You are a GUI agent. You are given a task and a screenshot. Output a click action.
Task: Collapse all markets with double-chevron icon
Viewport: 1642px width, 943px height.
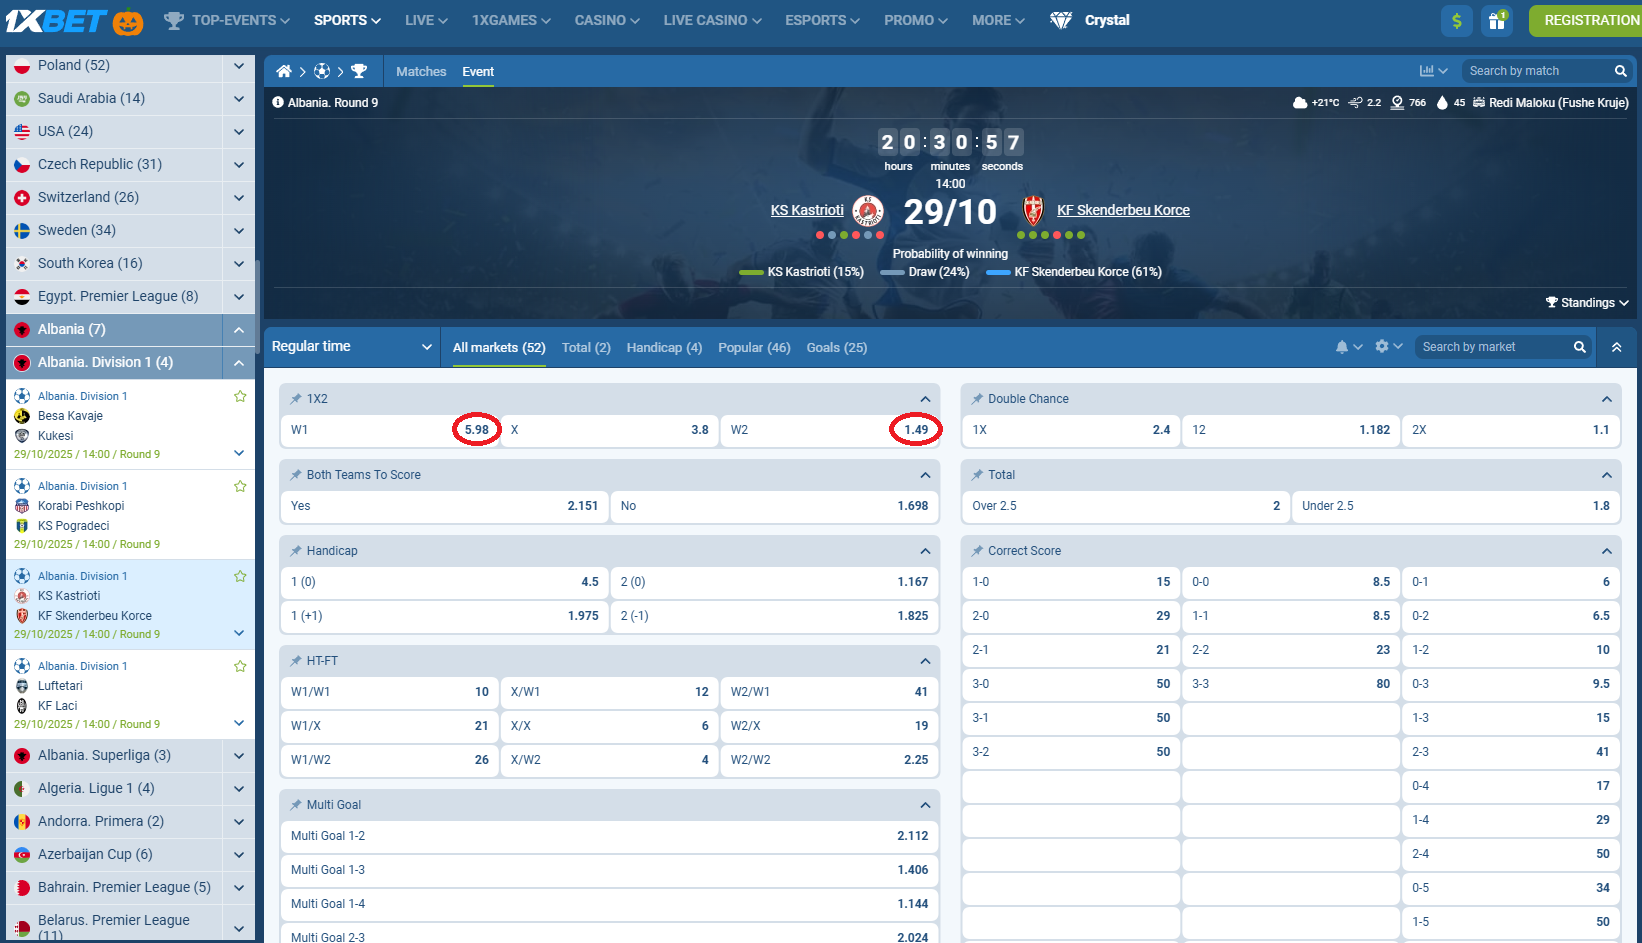click(x=1616, y=346)
